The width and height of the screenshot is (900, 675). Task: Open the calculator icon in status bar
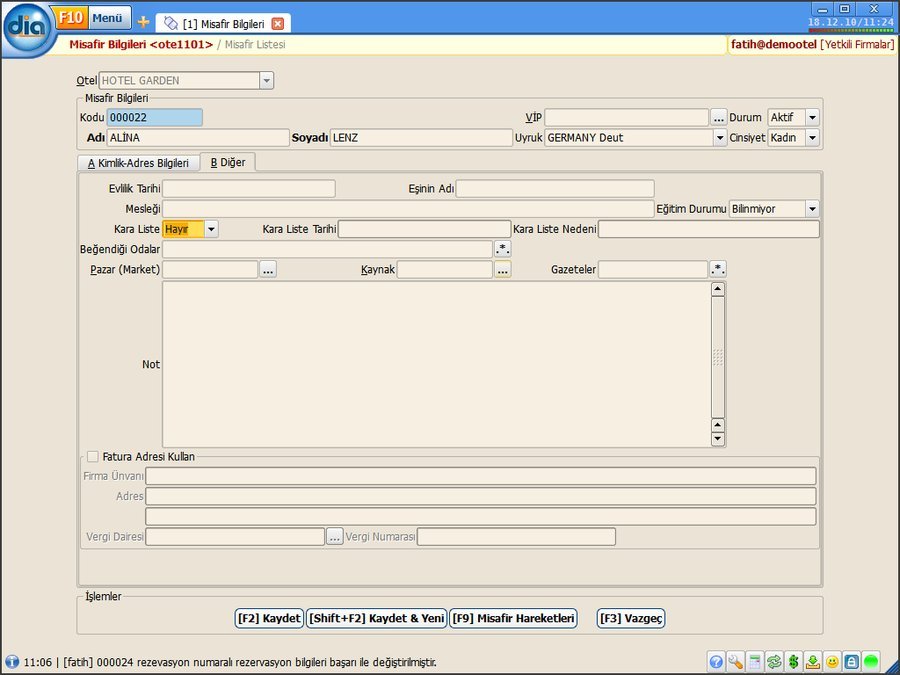pyautogui.click(x=755, y=662)
